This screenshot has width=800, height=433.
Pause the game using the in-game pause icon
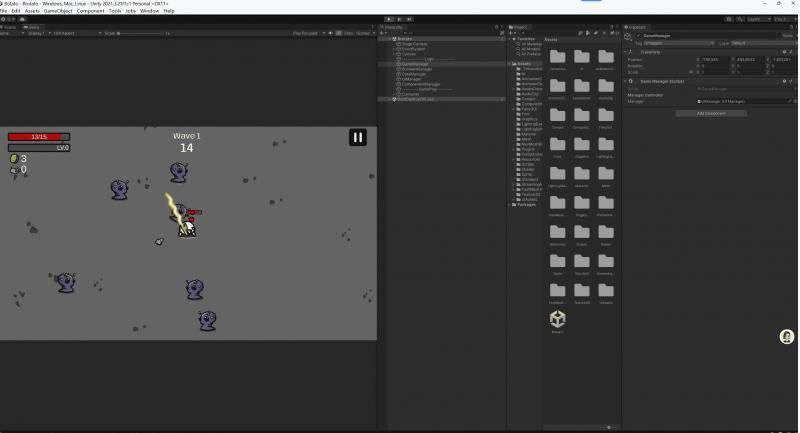[x=358, y=137]
